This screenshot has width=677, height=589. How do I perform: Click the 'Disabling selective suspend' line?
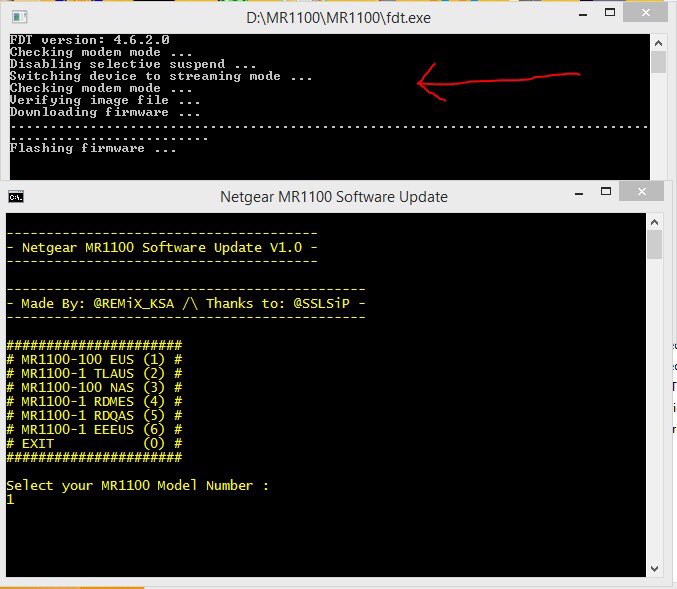[x=133, y=64]
